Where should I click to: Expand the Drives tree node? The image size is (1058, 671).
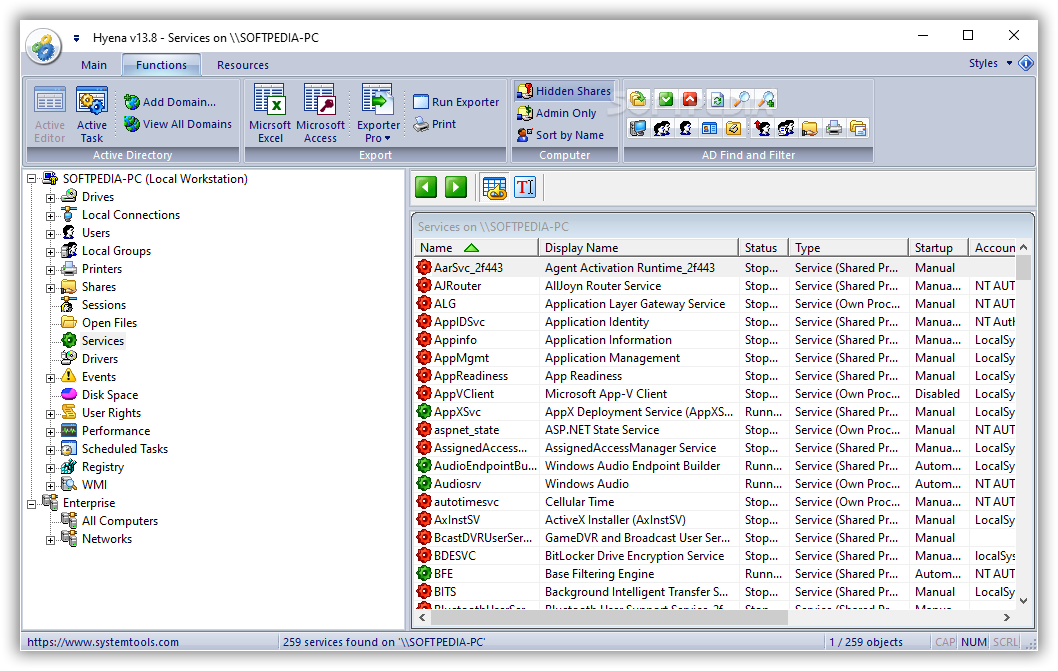(x=51, y=198)
